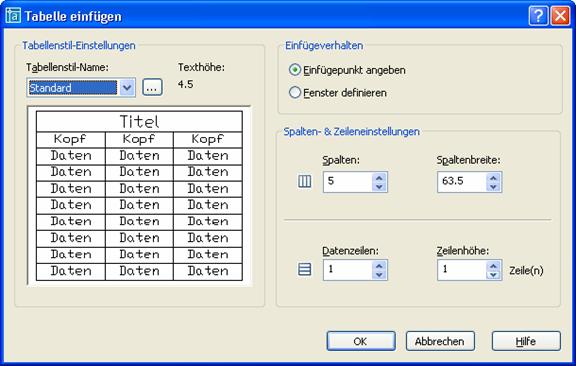
Task: Open table style dialog via ellipsis button
Action: coord(152,87)
